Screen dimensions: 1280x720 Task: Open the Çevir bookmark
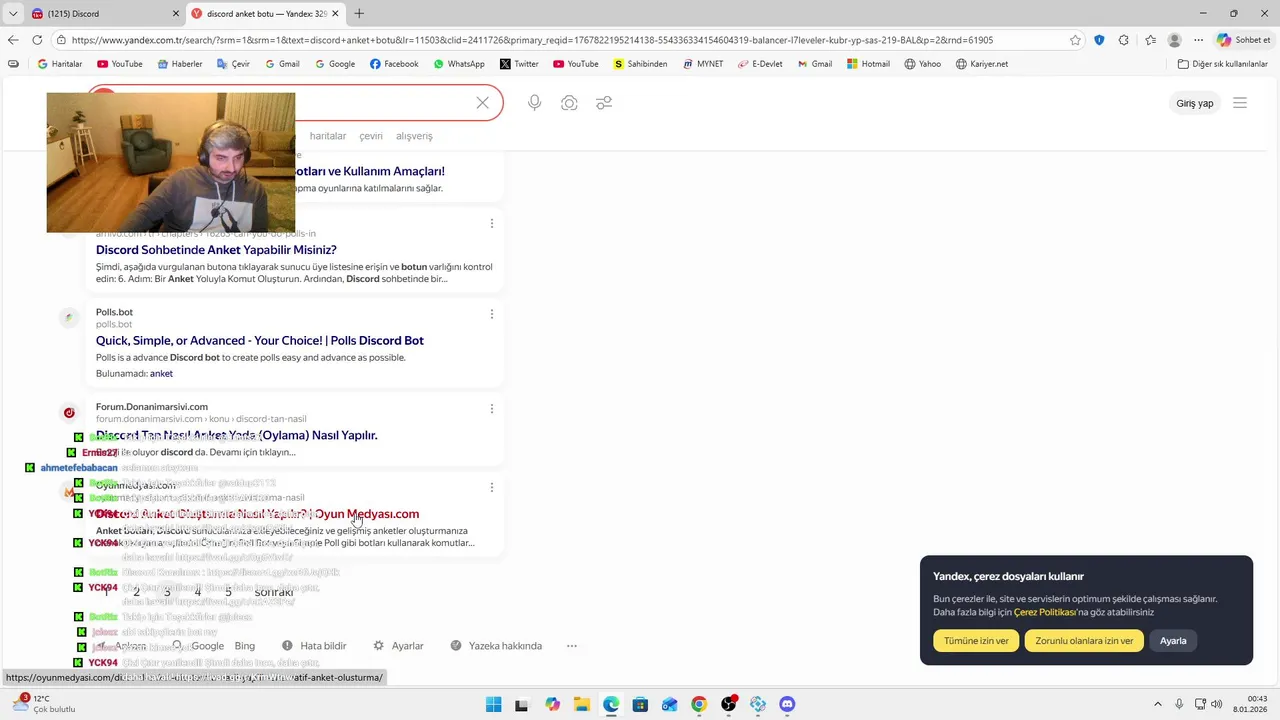point(233,64)
